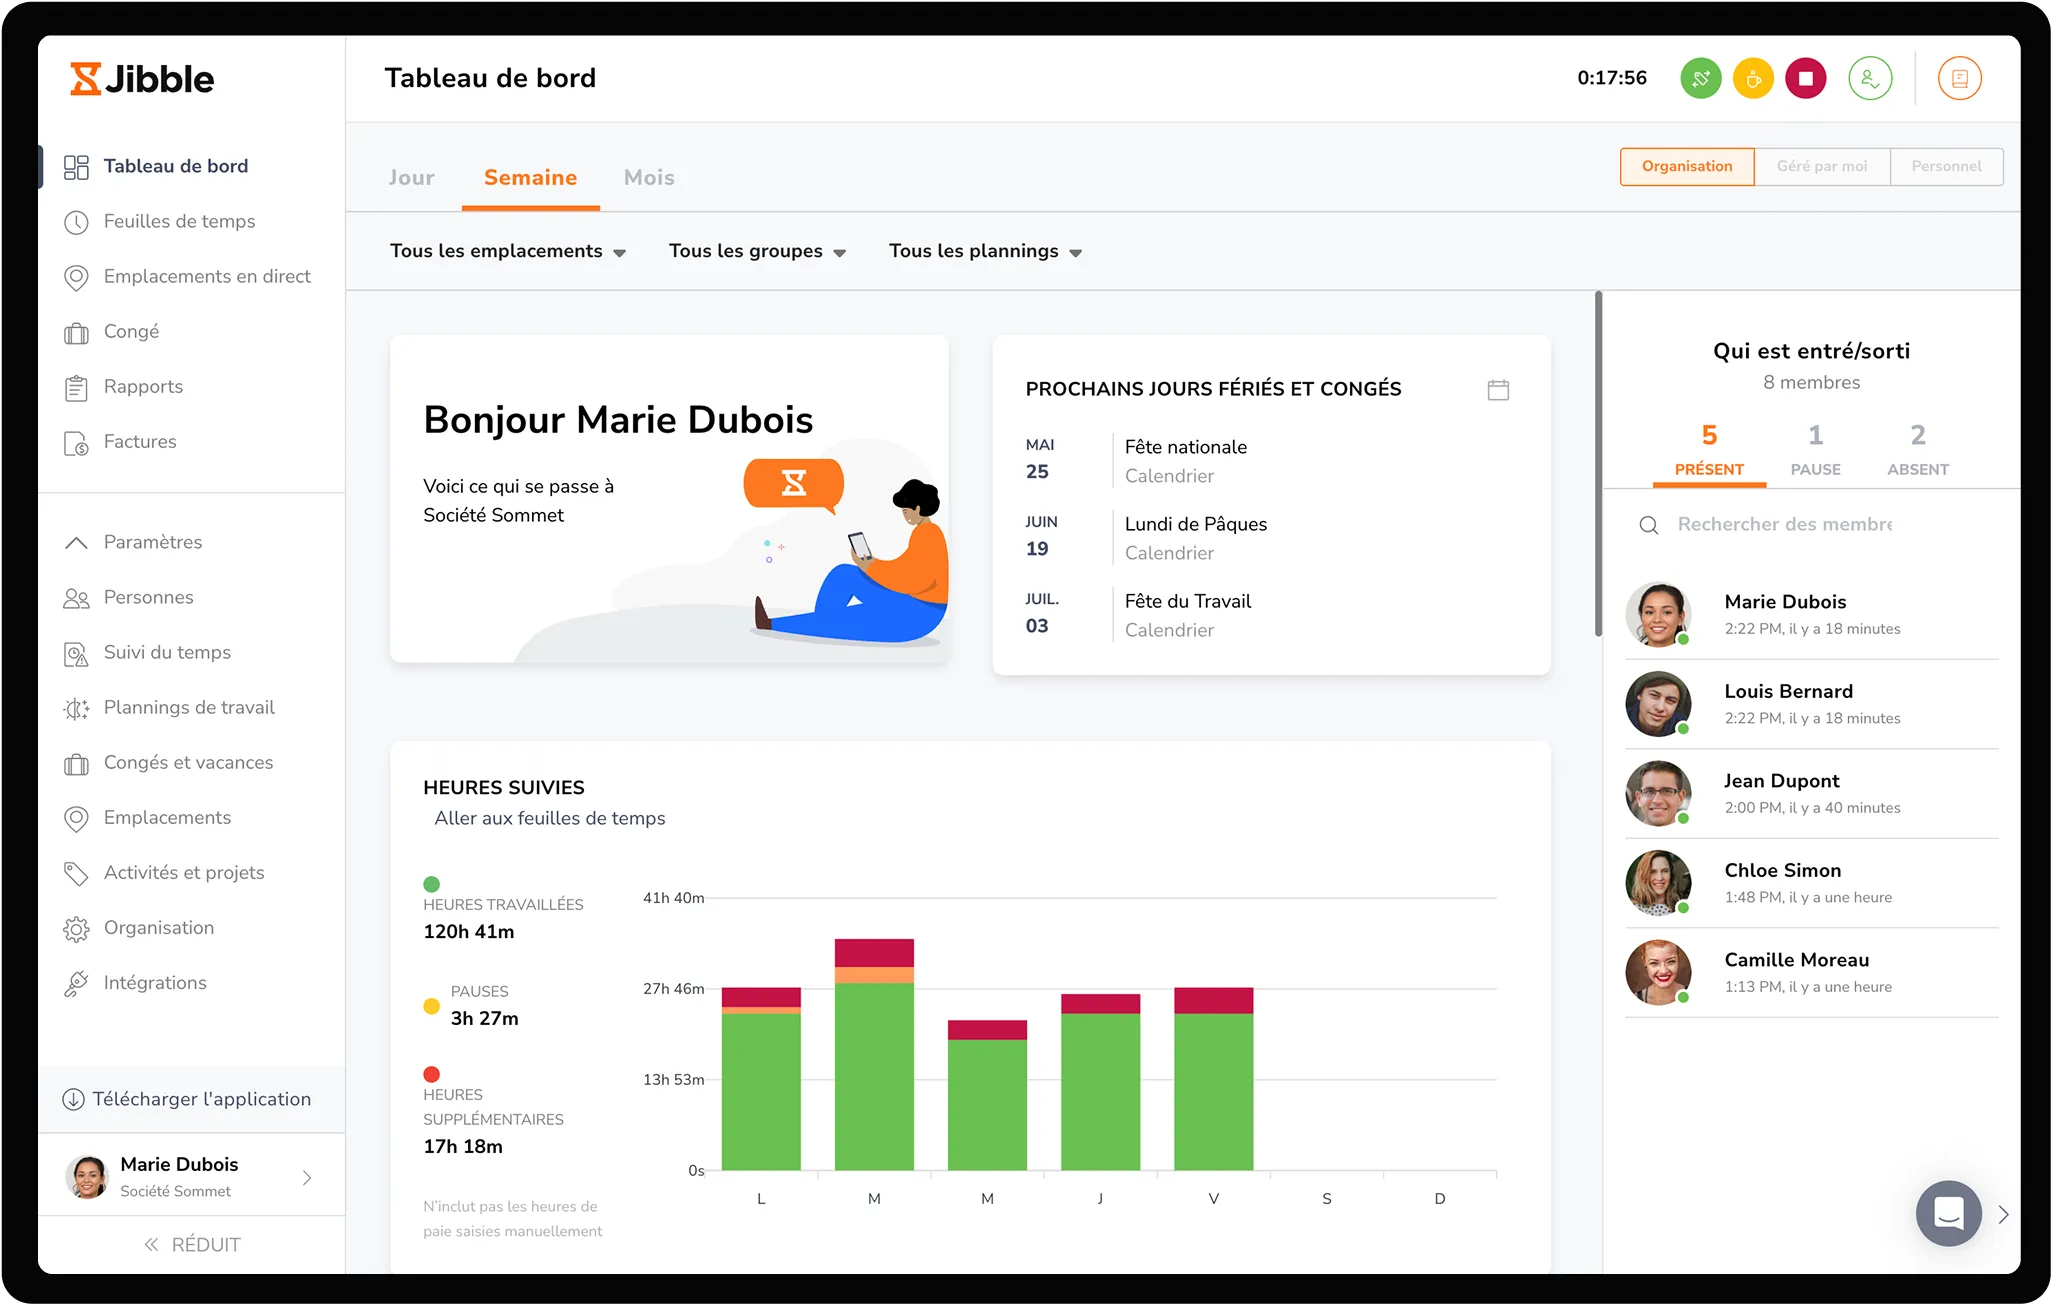Follow Aller aux feuilles de temps link

point(549,819)
